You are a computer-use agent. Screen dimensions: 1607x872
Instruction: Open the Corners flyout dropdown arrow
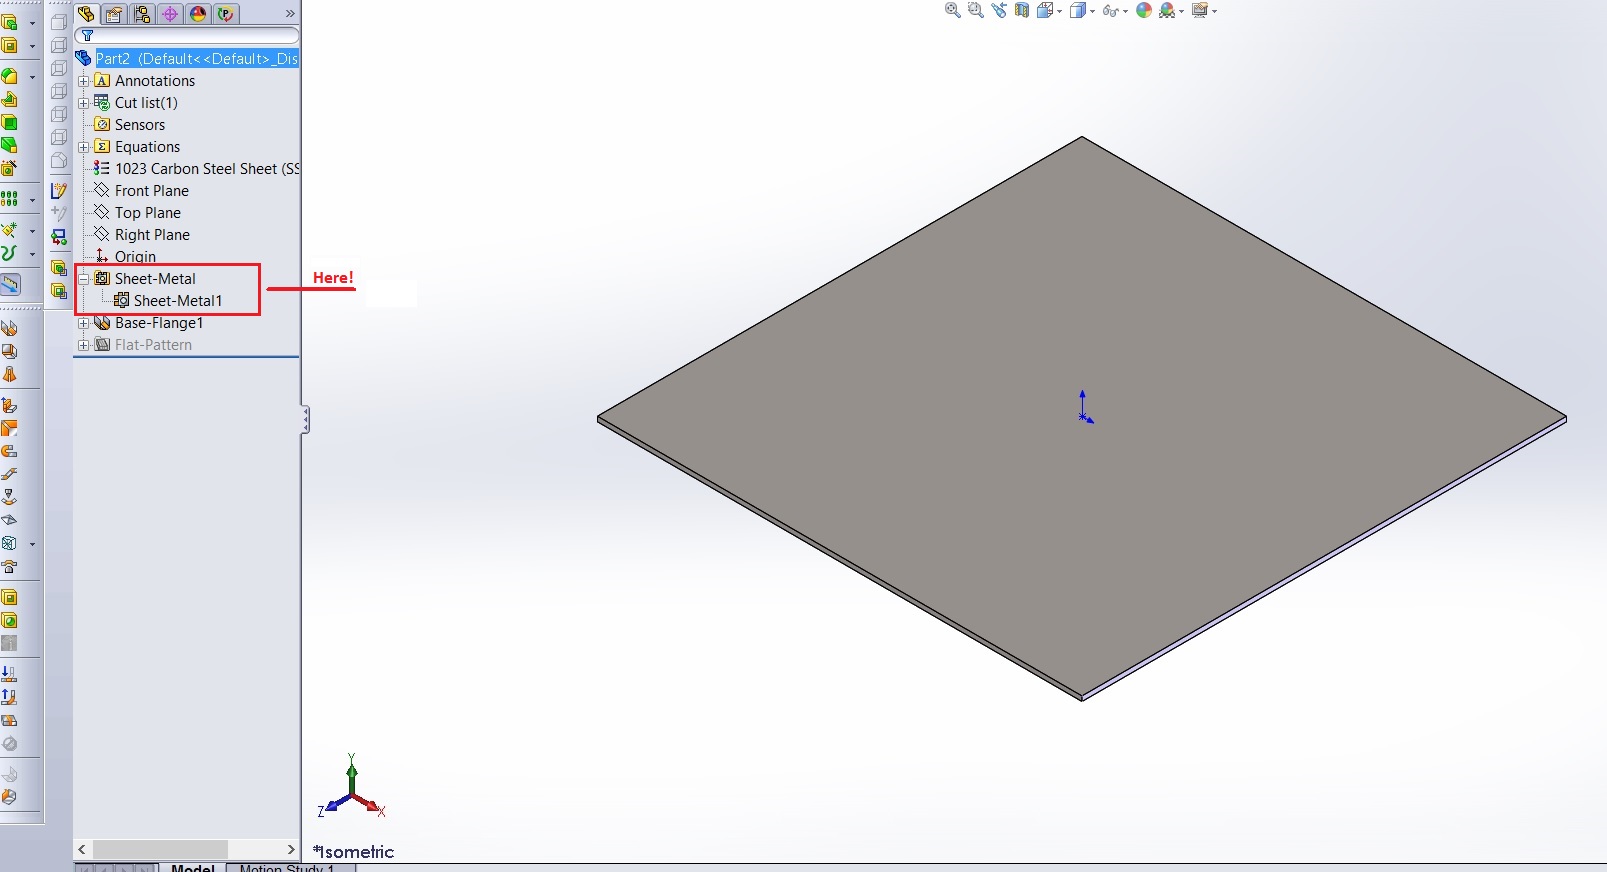[32, 544]
